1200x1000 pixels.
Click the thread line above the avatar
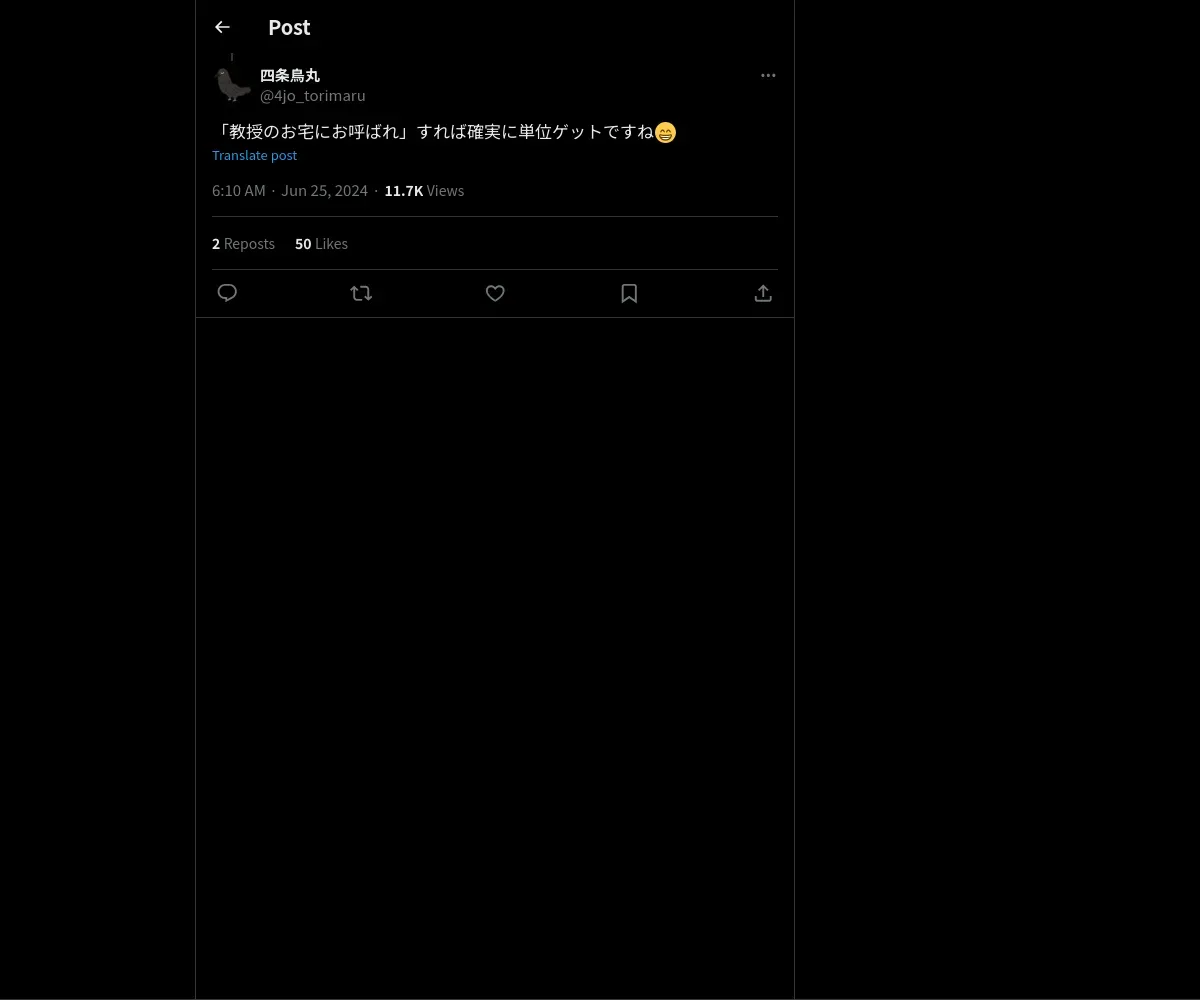point(232,57)
